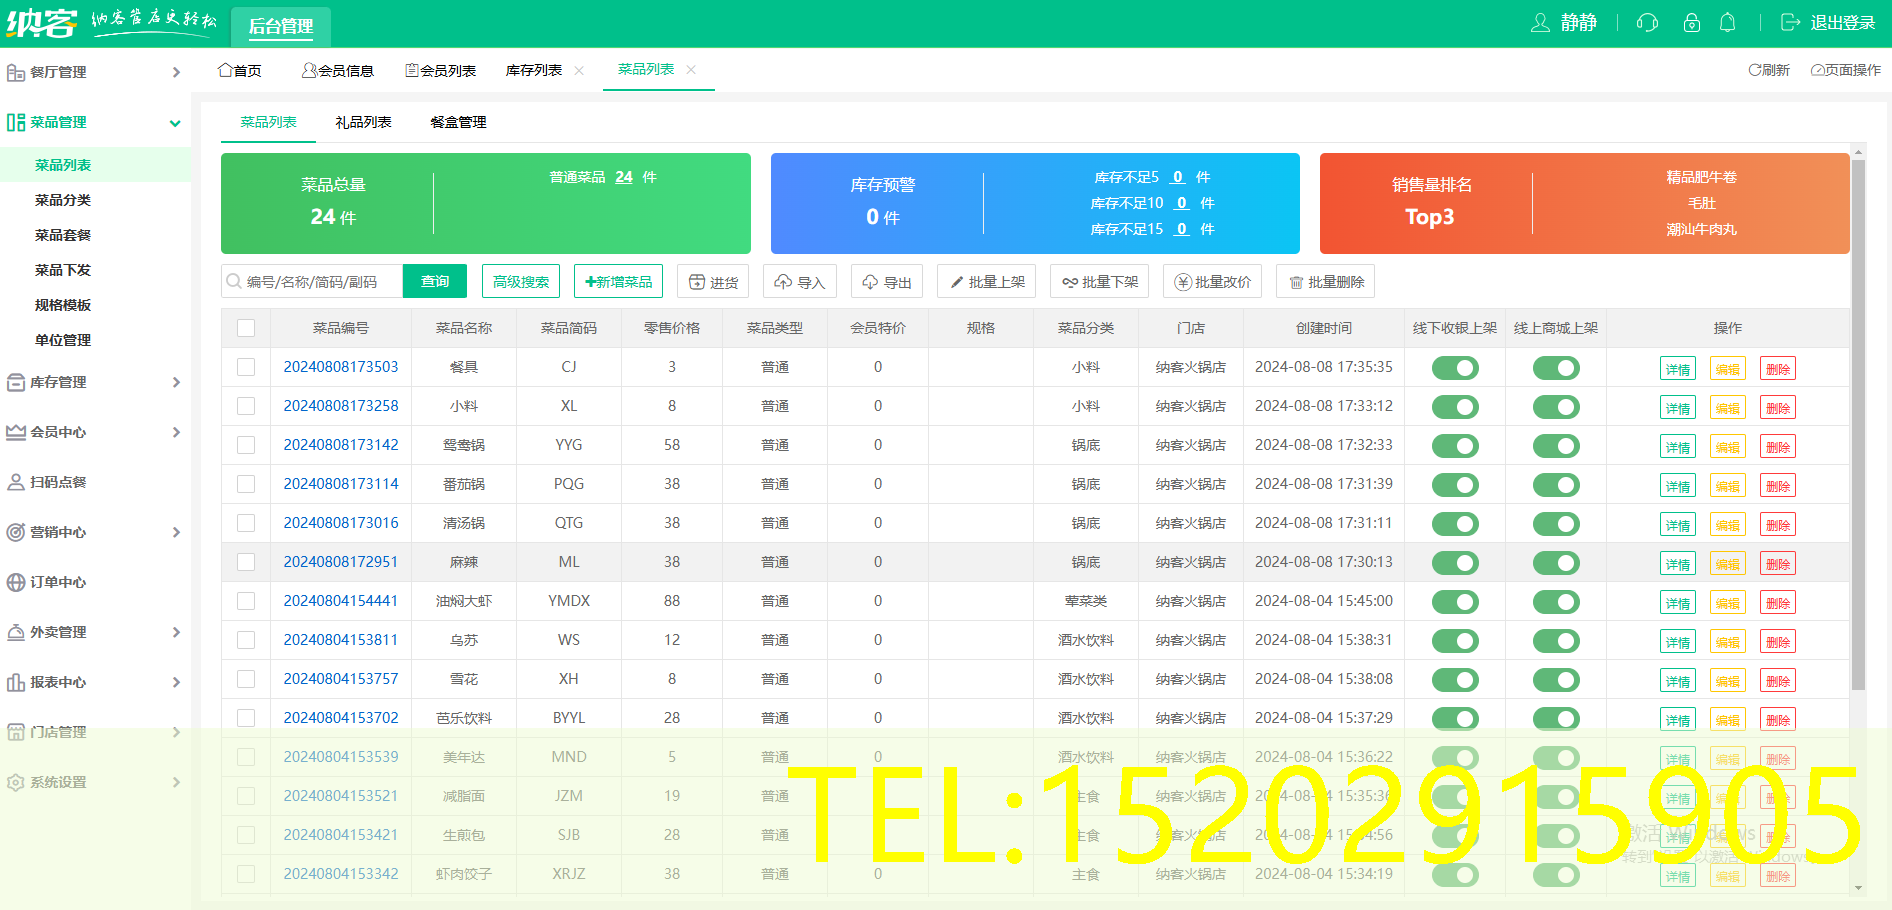The height and width of the screenshot is (910, 1892).
Task: Check the select-all checkbox in the table header
Action: click(246, 328)
